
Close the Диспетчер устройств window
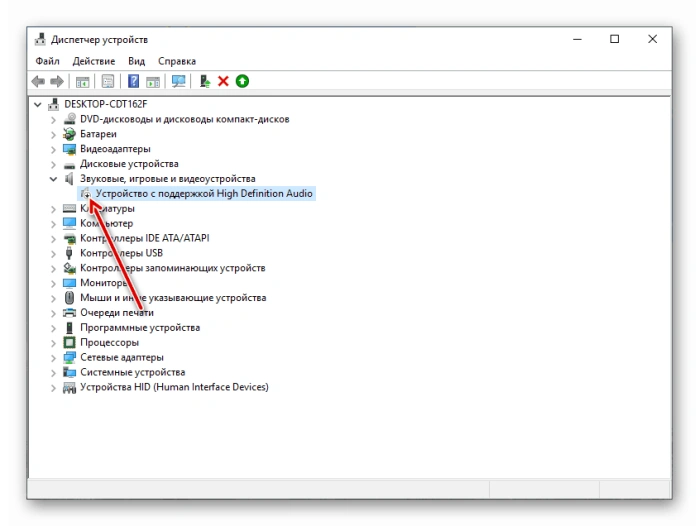tap(653, 39)
